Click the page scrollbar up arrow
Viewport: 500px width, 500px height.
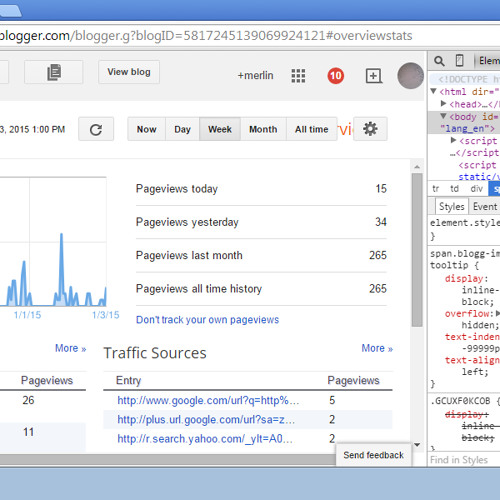click(417, 167)
